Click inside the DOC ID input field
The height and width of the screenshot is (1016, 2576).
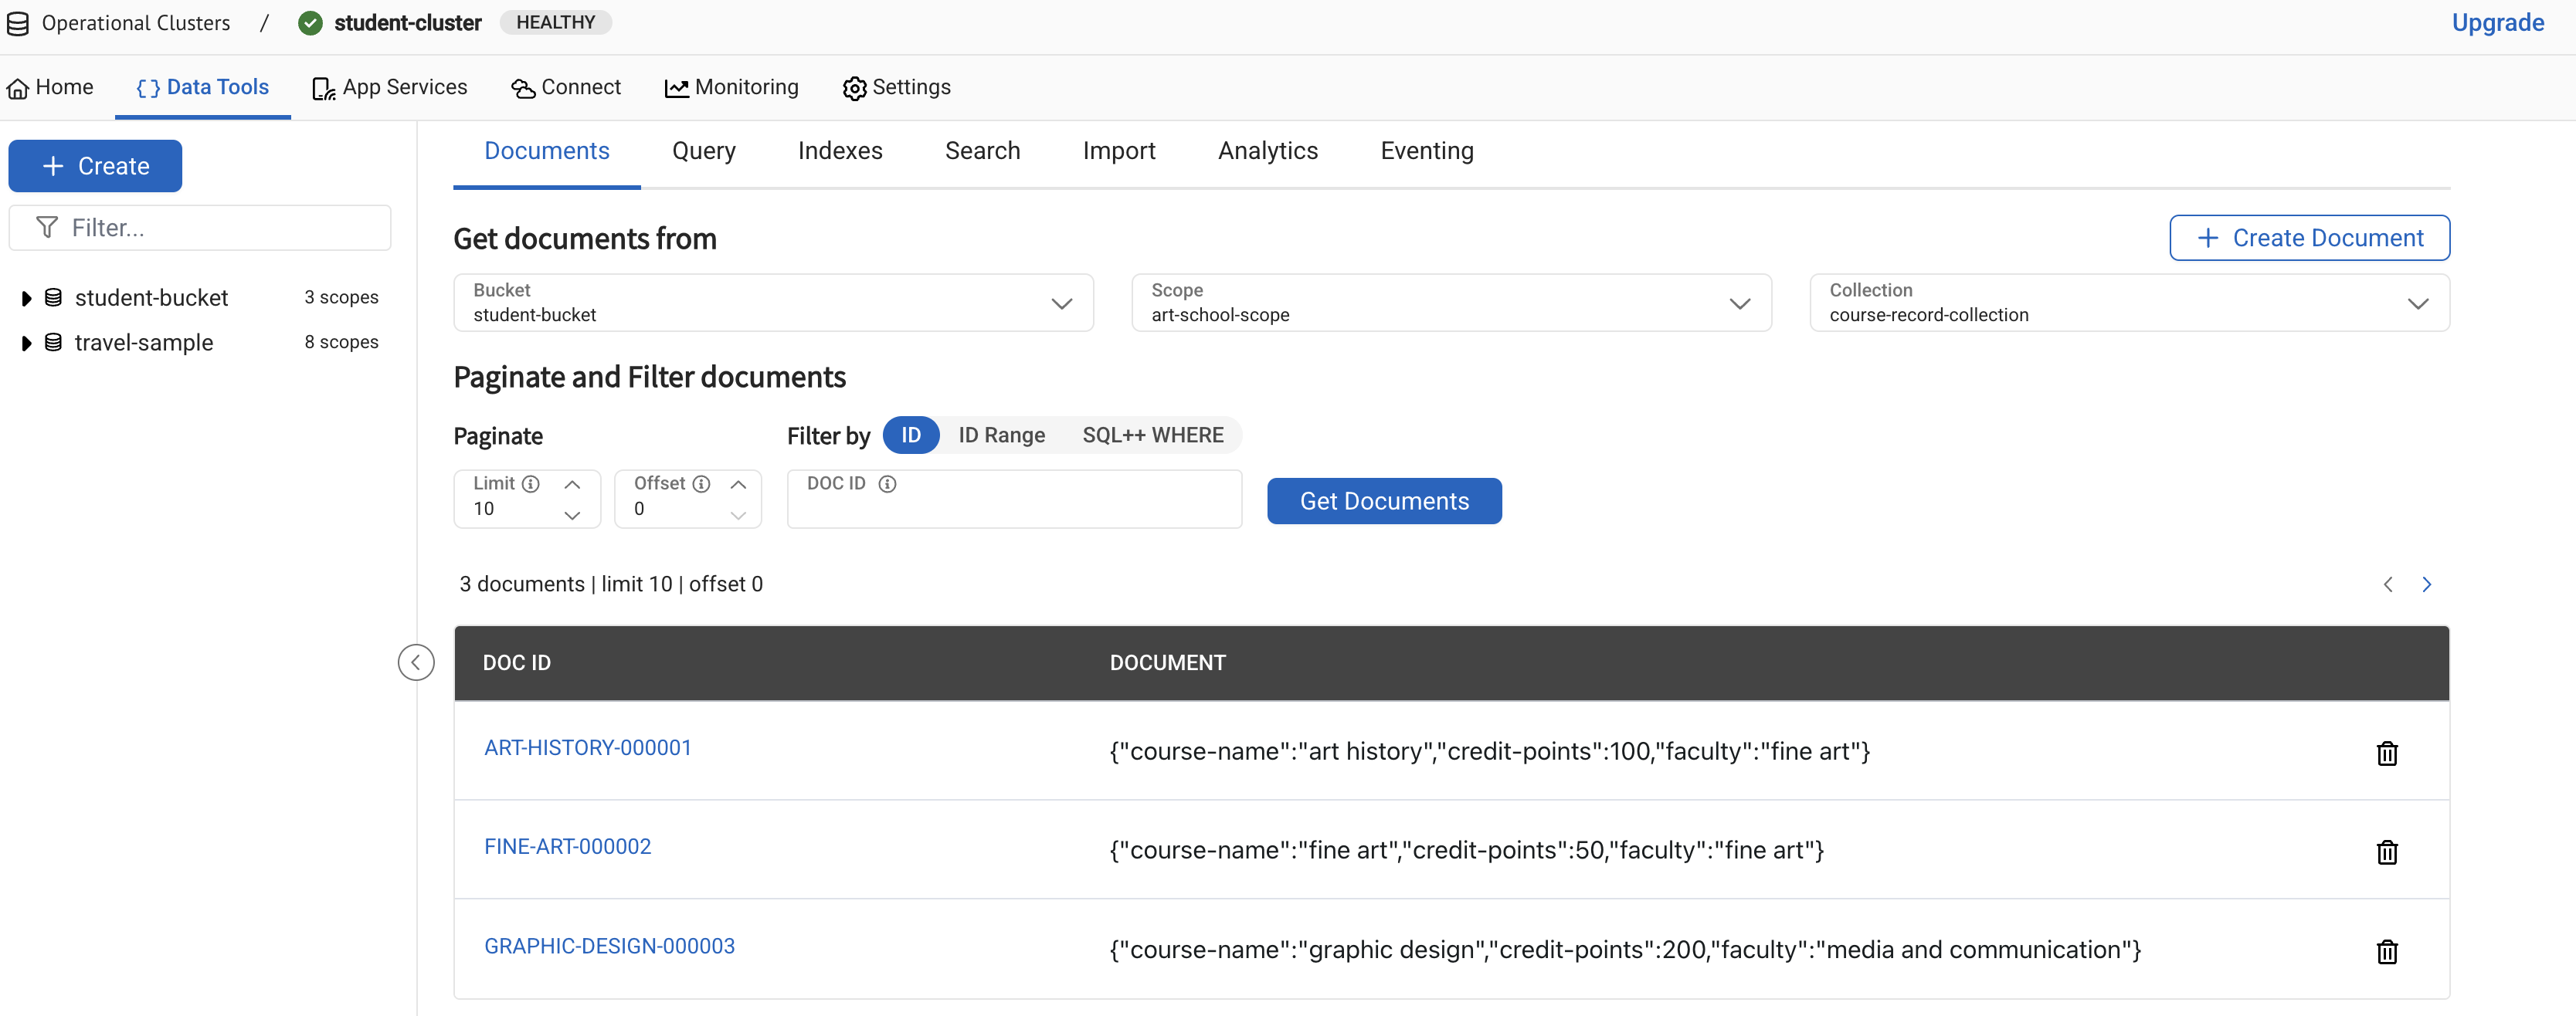1013,505
